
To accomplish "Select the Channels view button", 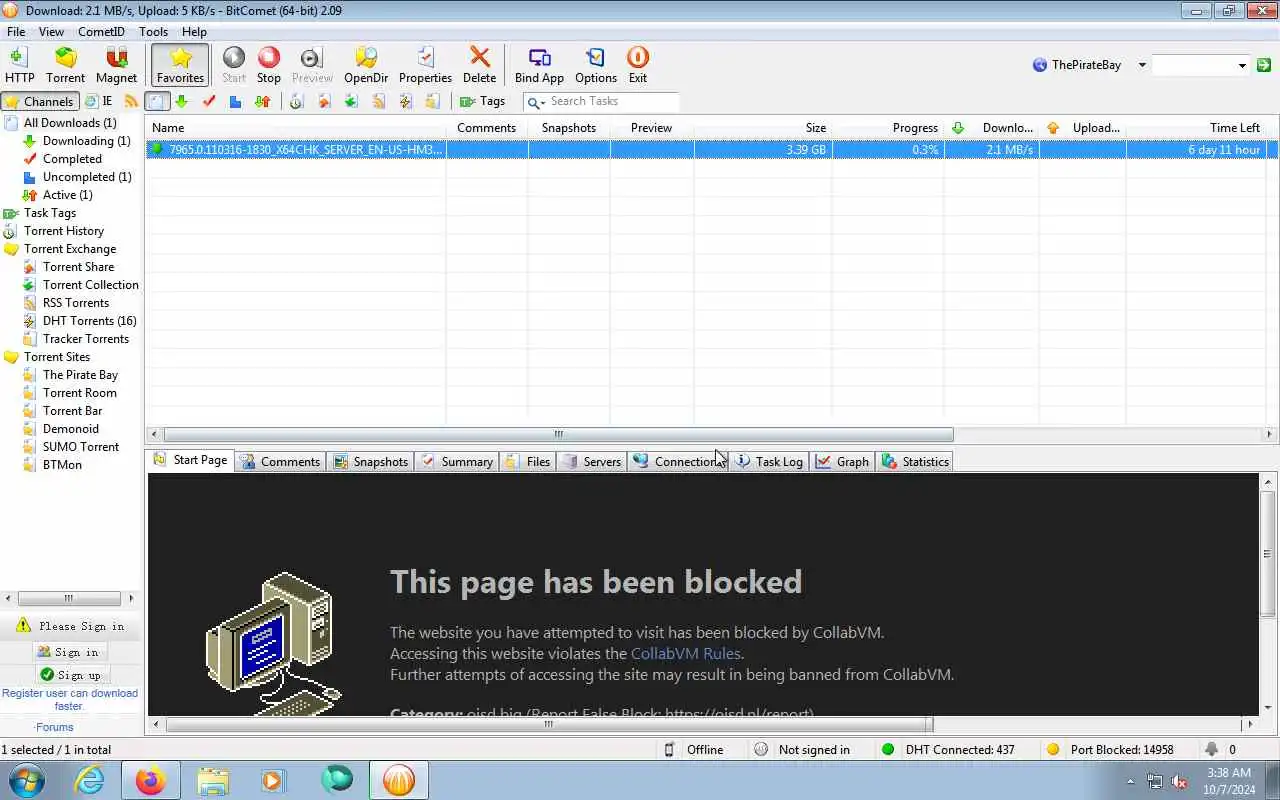I will 39,101.
